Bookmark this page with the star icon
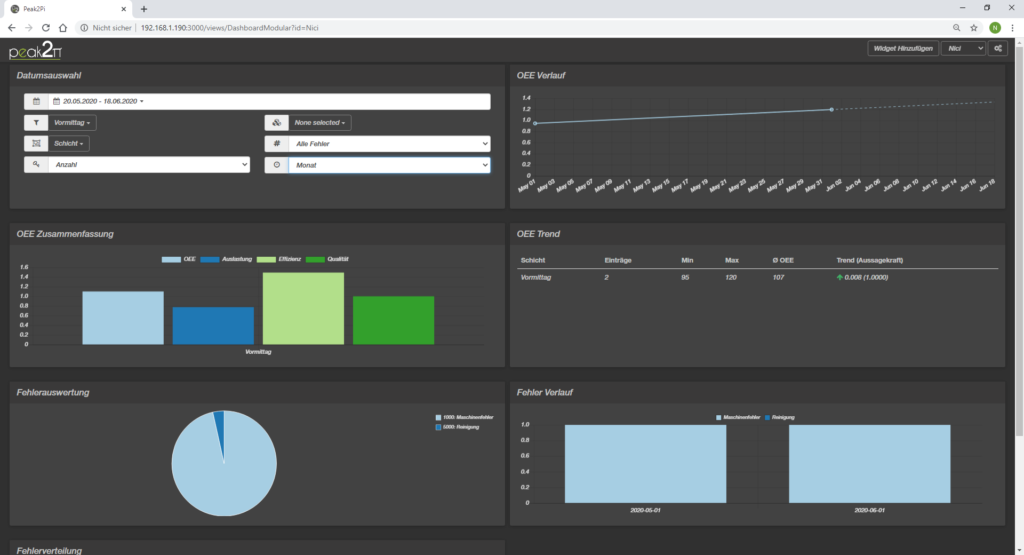This screenshot has height=555, width=1024. pos(973,27)
